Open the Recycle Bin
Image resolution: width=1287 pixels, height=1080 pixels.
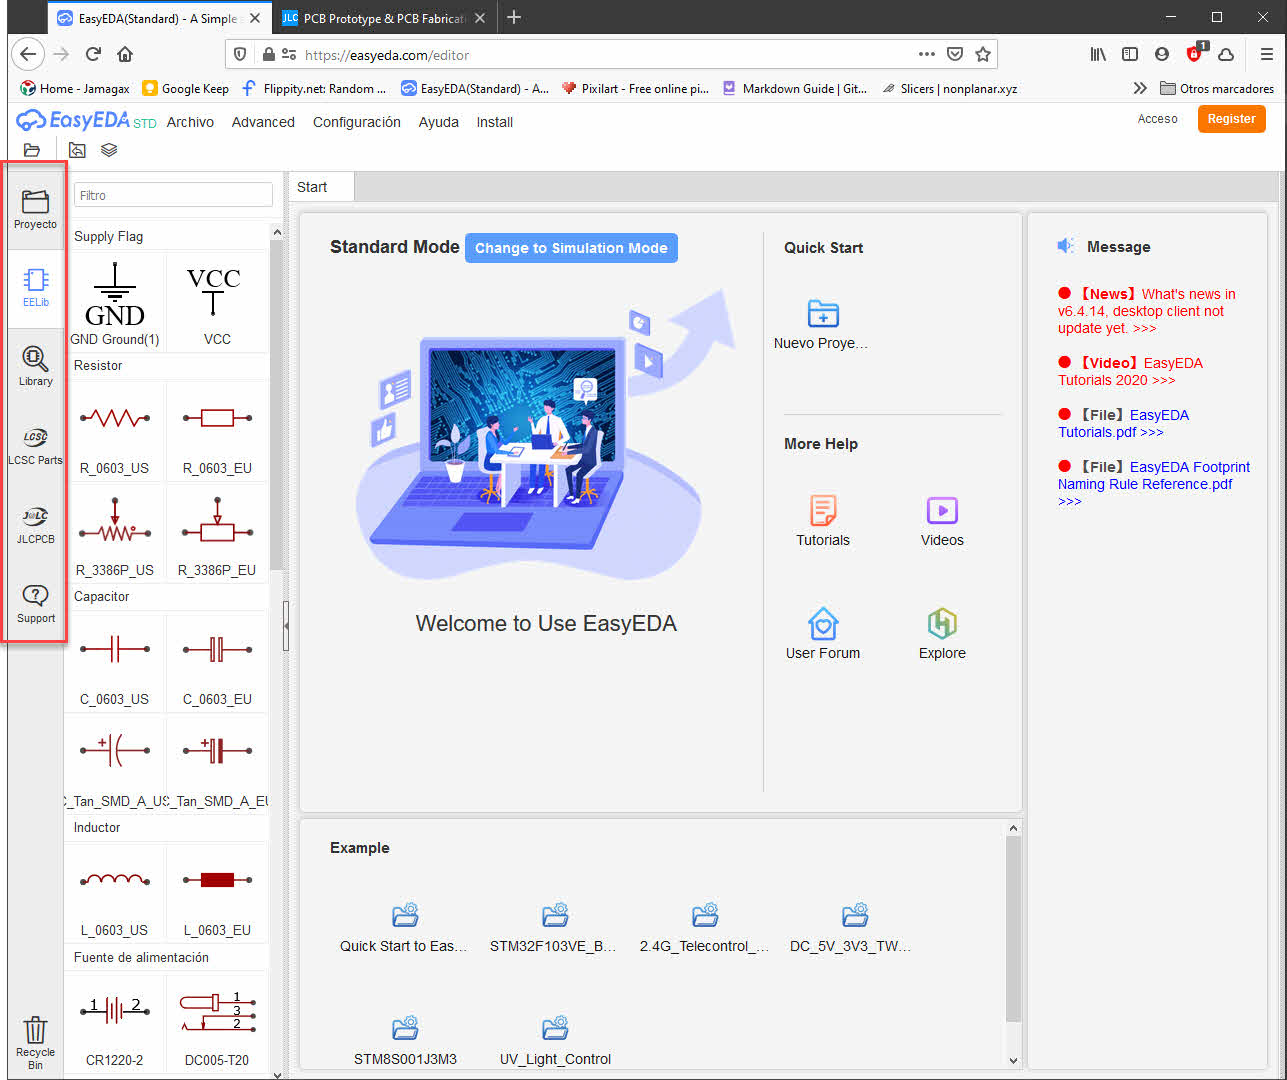[35, 1043]
